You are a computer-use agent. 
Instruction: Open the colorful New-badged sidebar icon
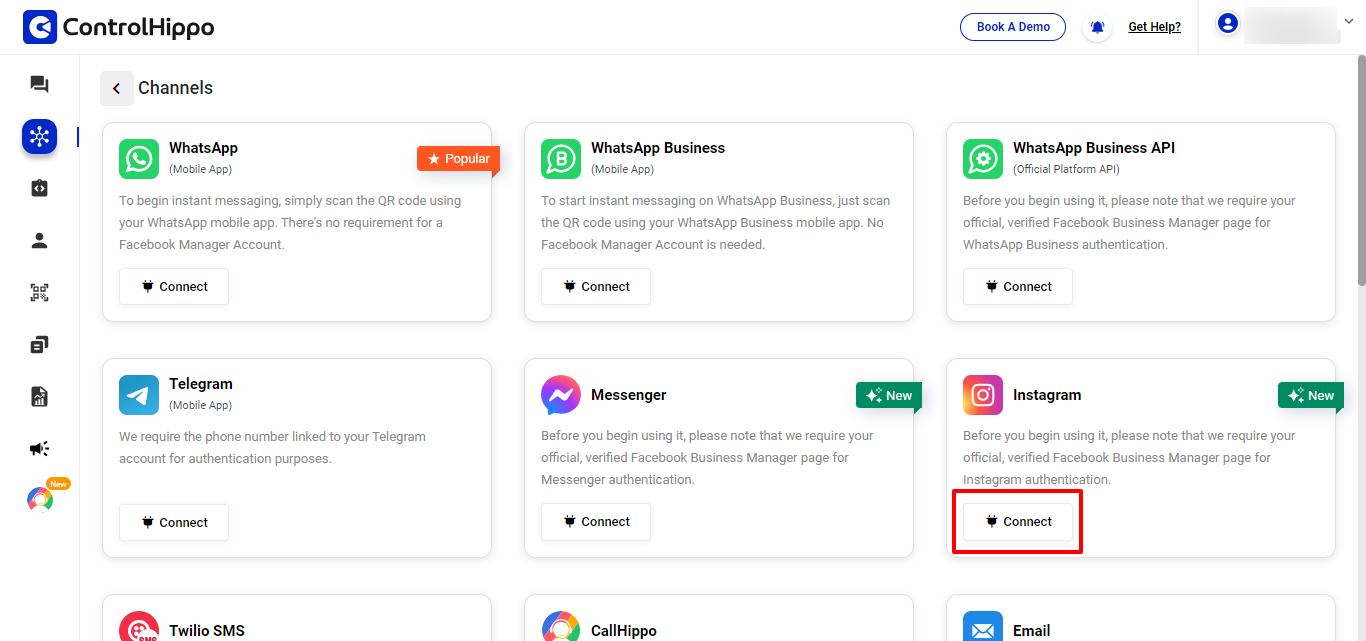(x=40, y=498)
